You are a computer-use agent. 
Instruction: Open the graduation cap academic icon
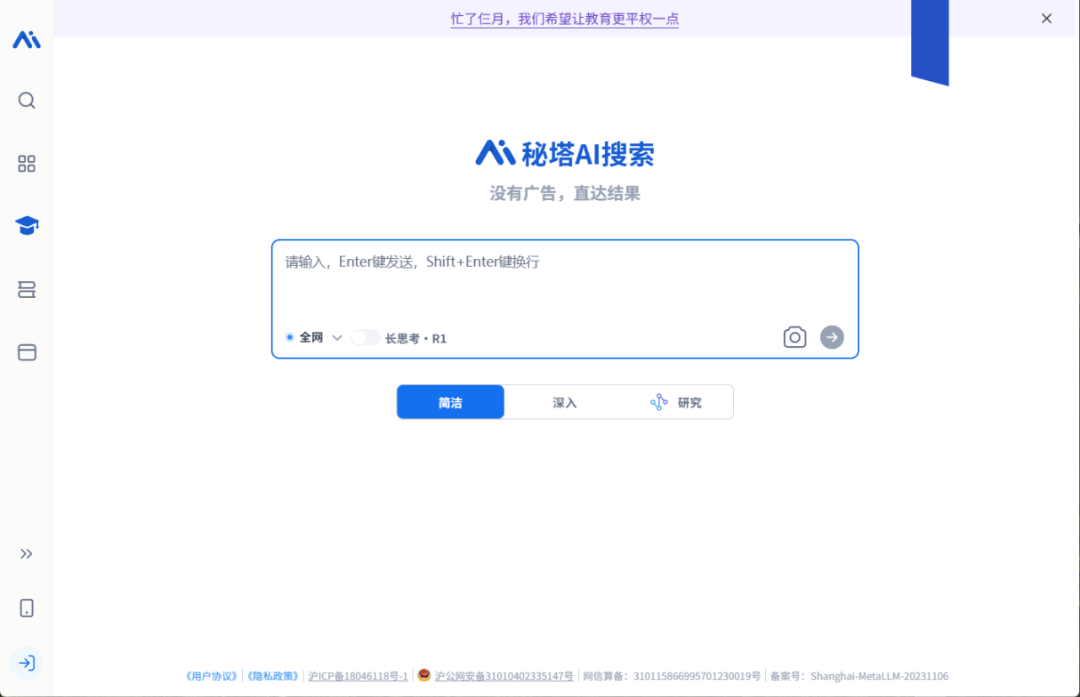(x=27, y=225)
